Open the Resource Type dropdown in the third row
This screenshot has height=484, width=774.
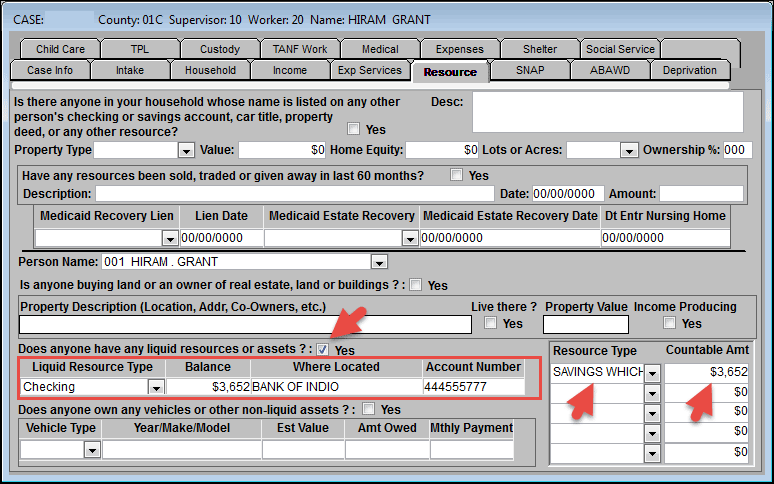point(652,413)
